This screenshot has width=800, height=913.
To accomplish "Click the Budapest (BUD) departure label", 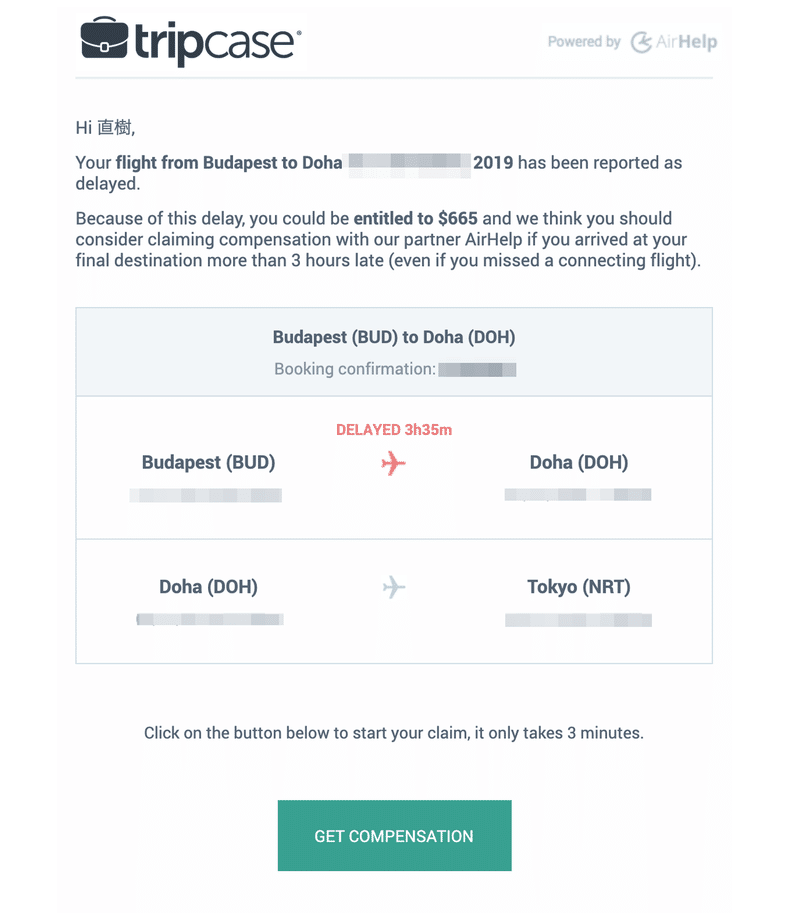I will coord(208,462).
